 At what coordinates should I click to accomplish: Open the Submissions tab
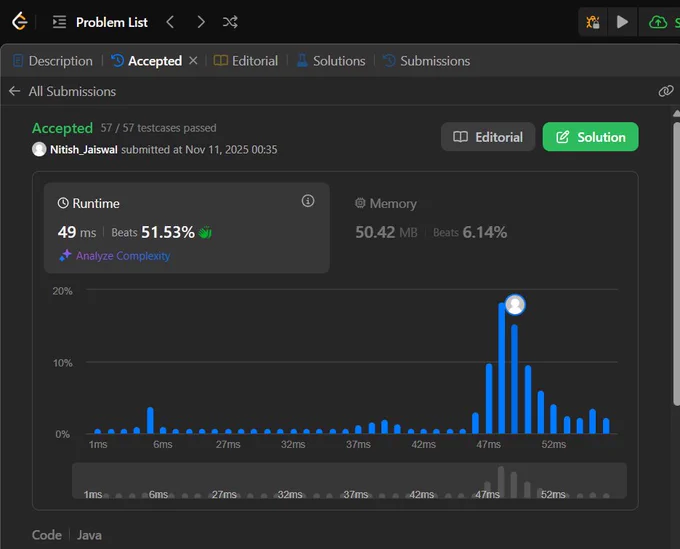[427, 61]
